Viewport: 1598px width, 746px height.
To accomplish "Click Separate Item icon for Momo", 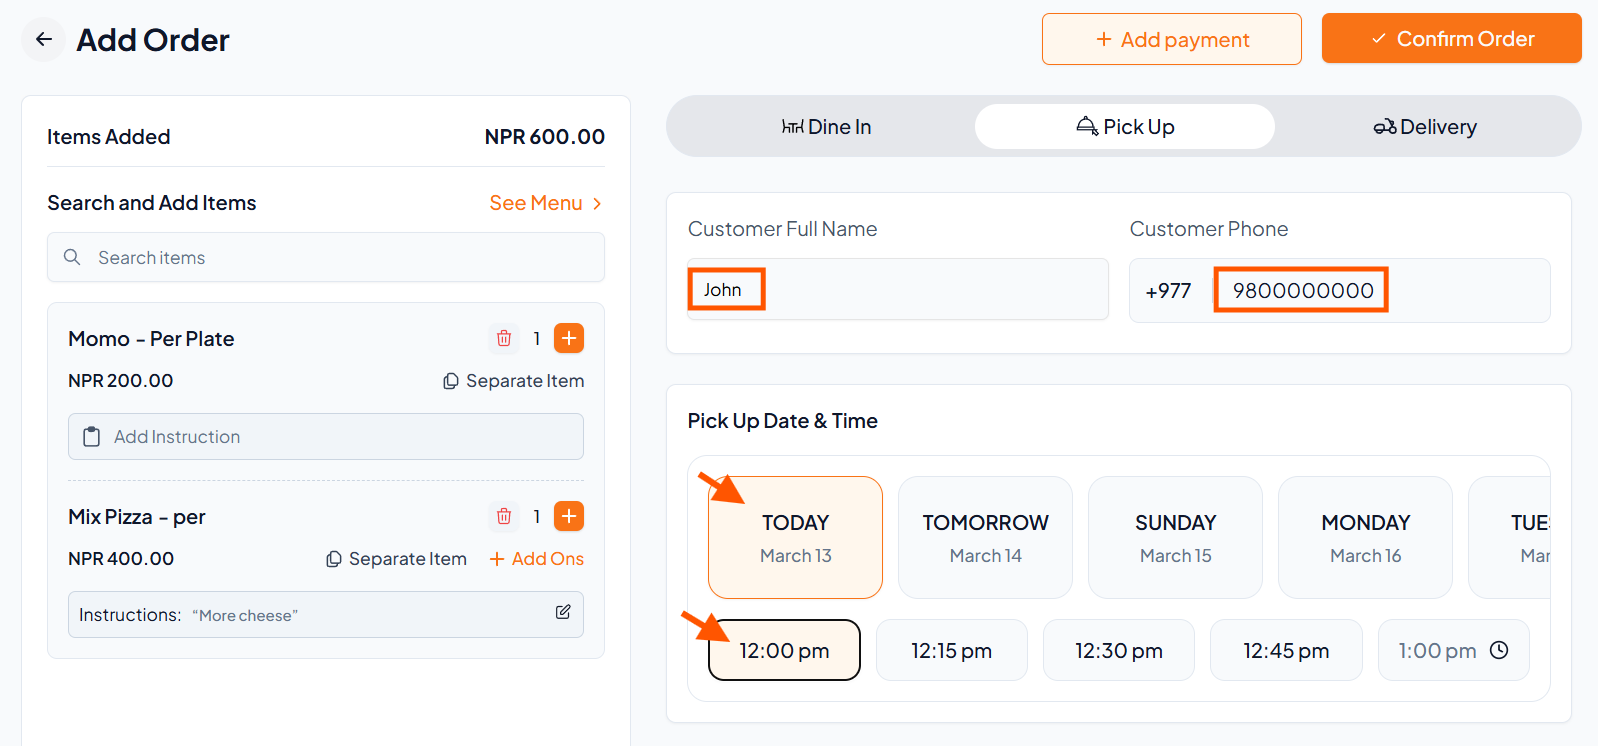I will (451, 381).
